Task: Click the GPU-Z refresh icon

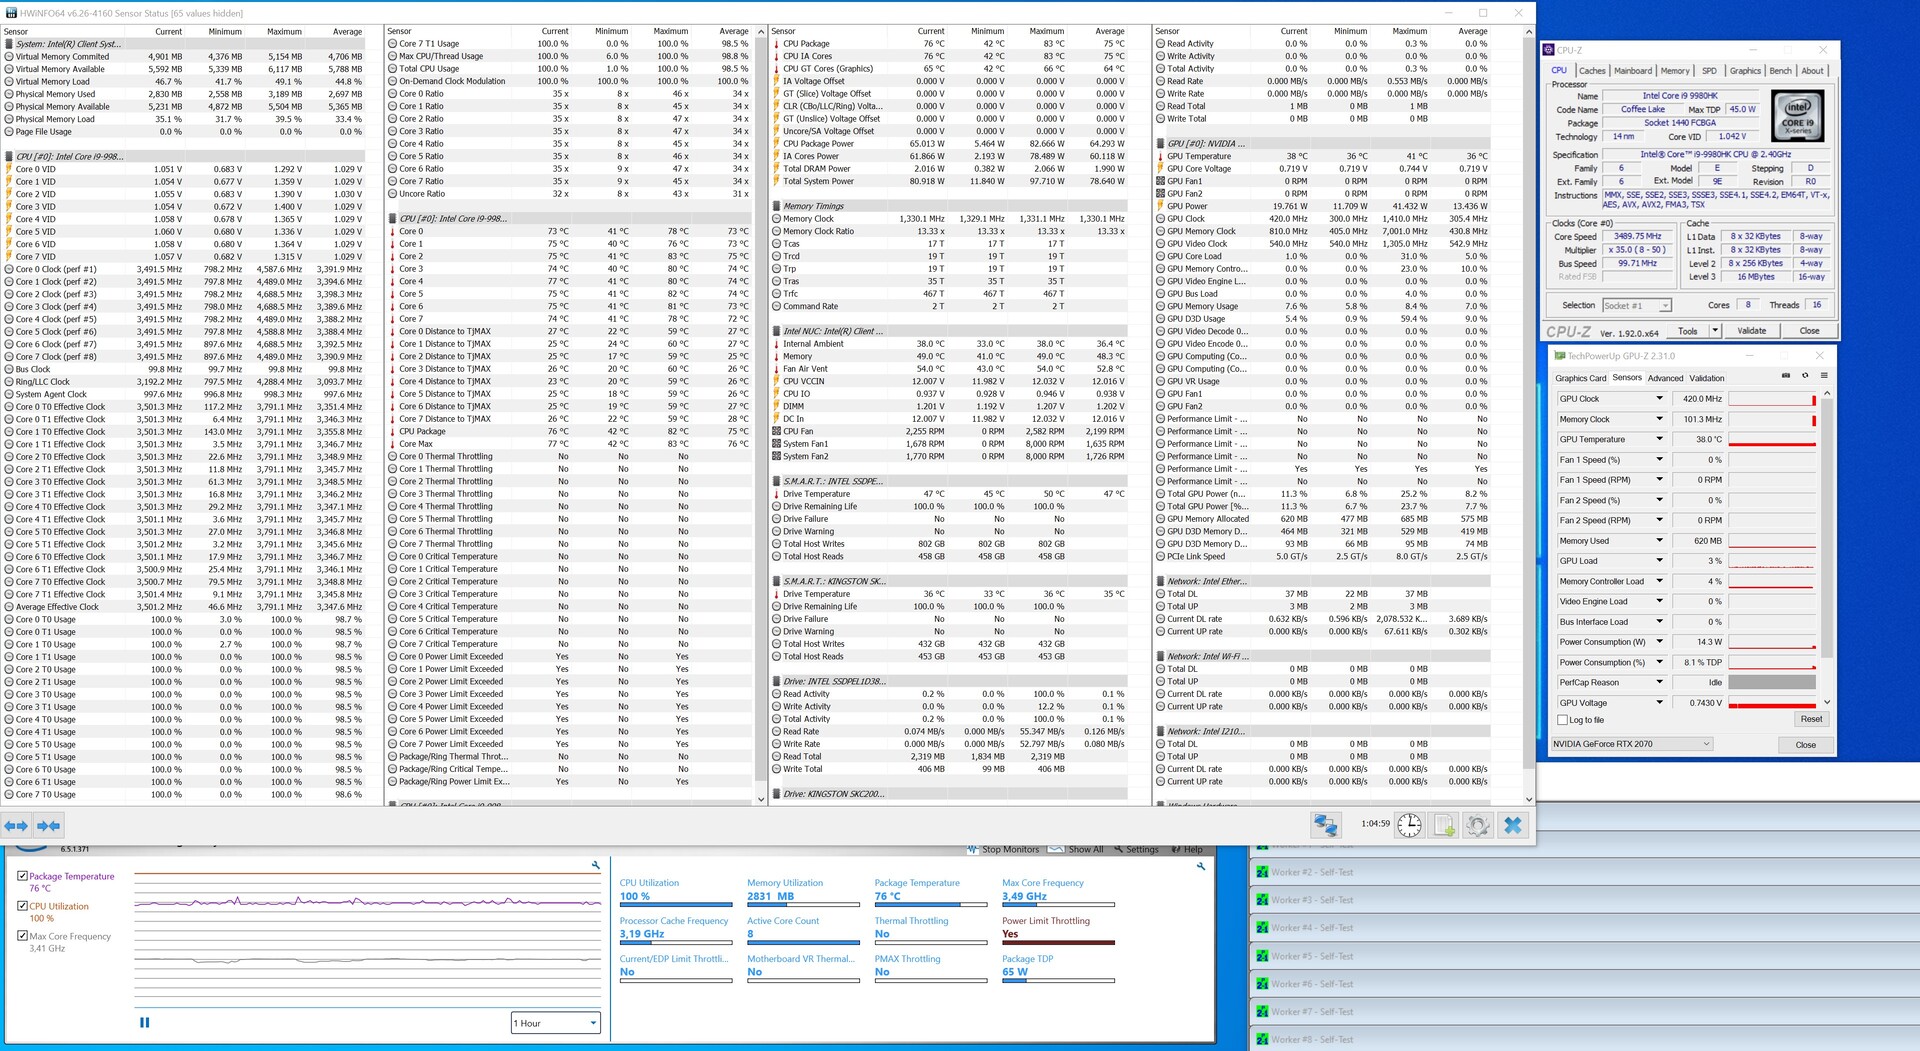Action: (1805, 376)
